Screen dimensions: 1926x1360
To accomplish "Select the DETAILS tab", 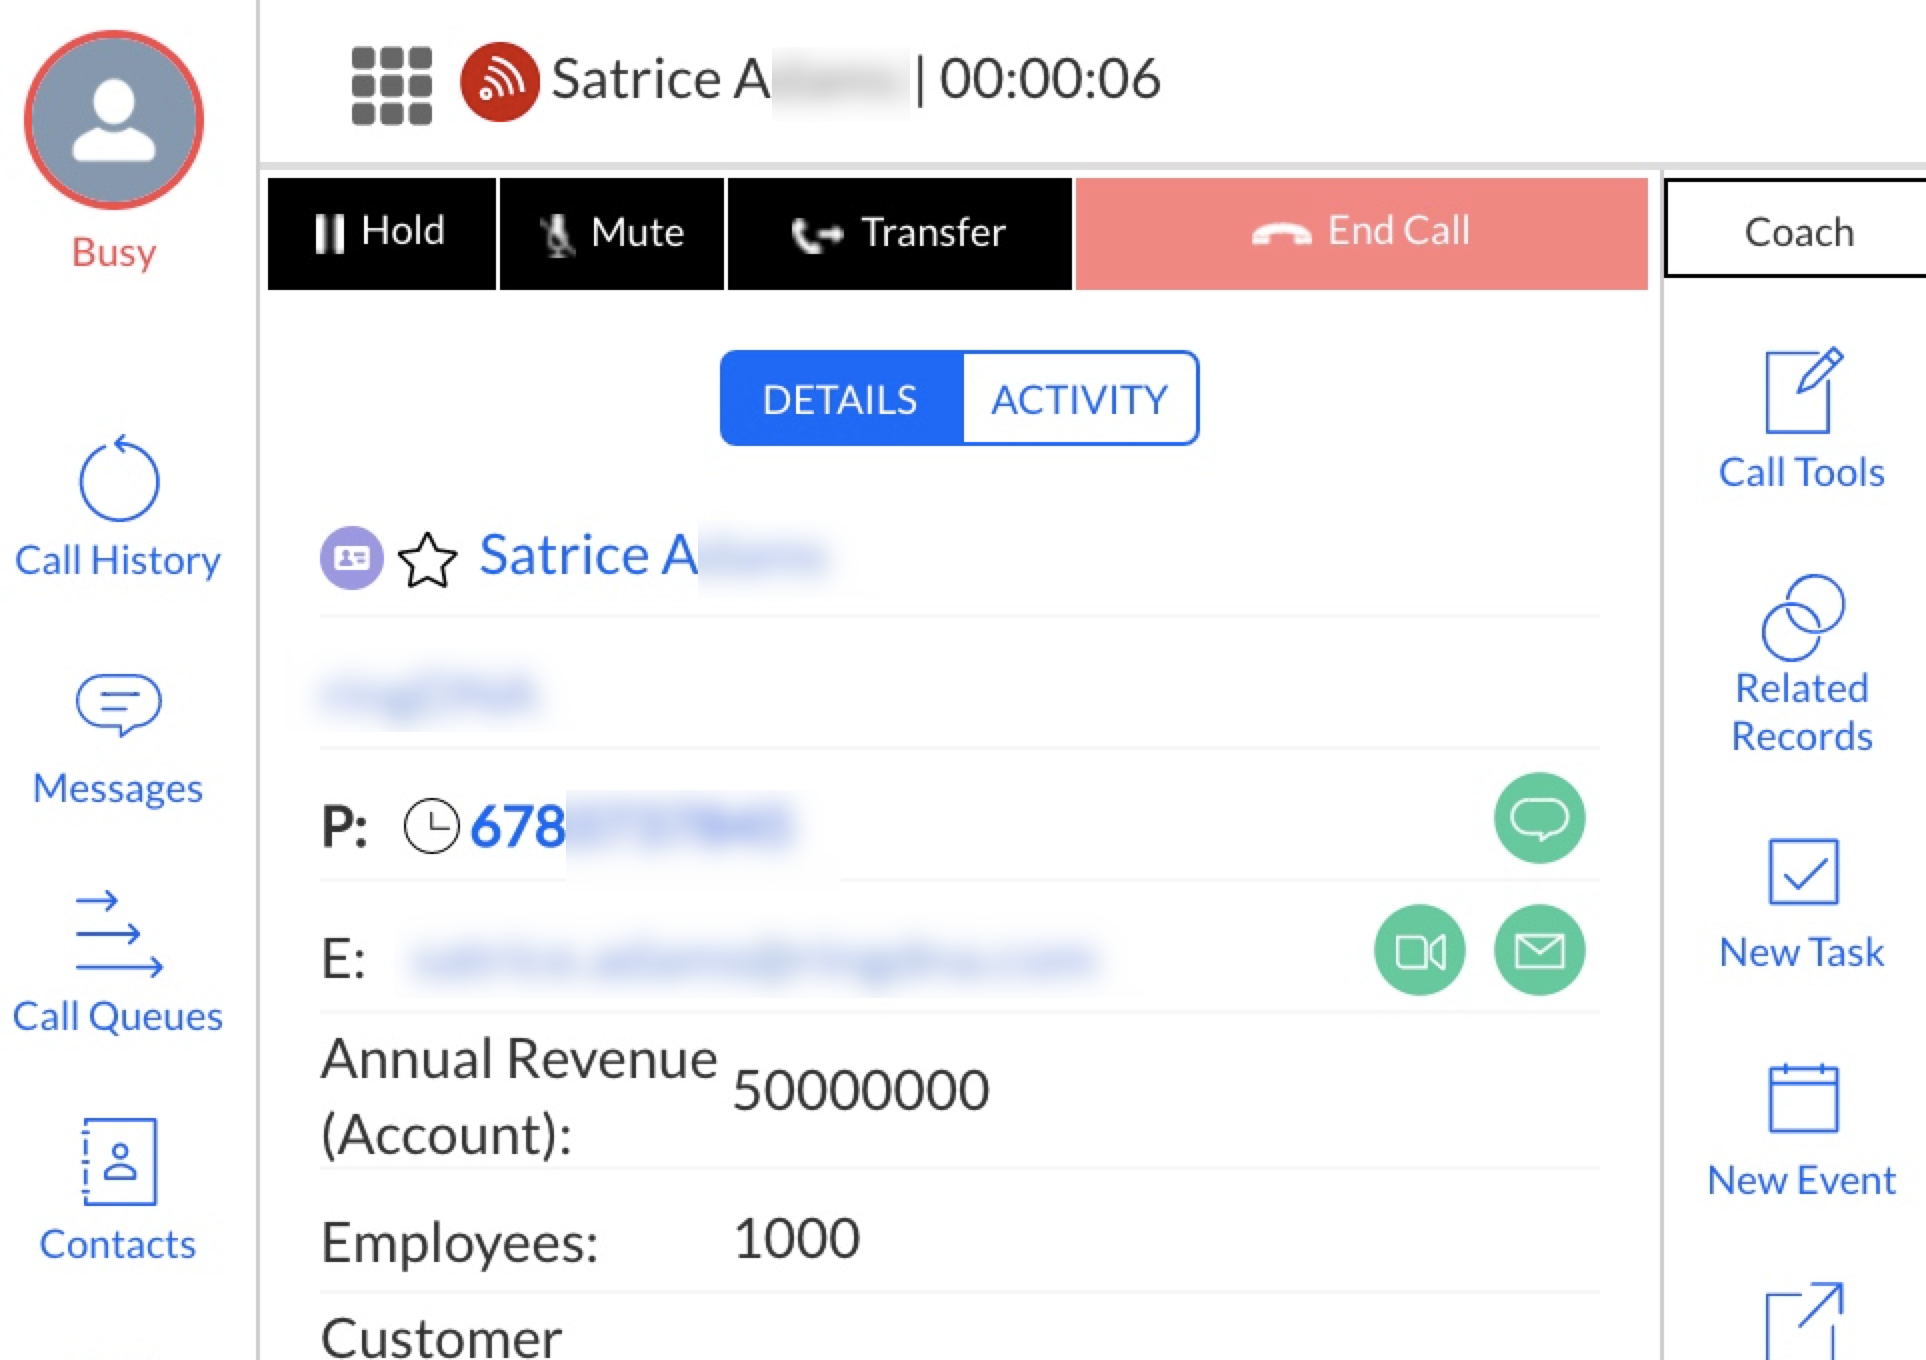I will [x=840, y=399].
